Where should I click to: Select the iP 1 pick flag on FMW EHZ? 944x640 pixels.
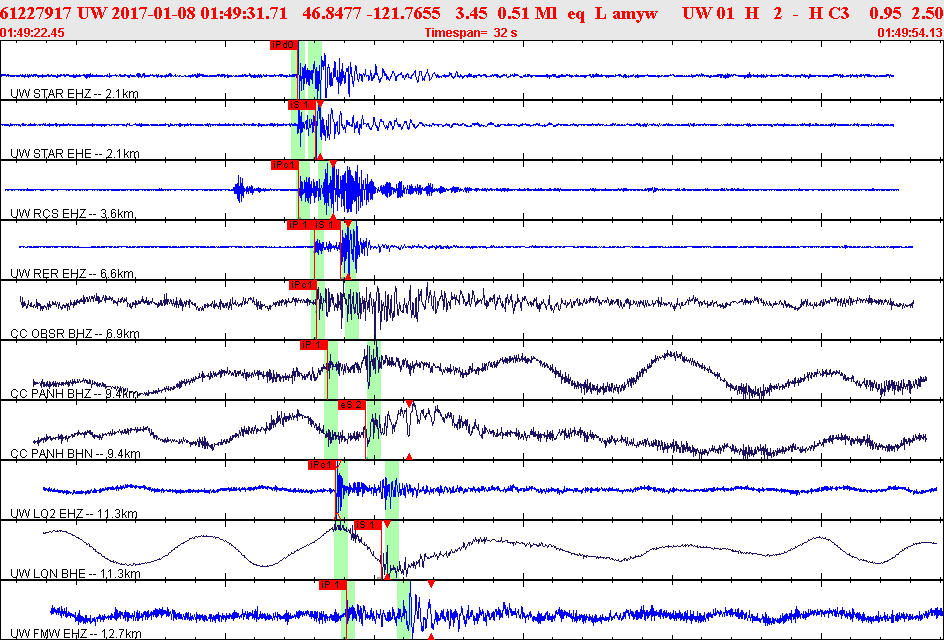click(x=333, y=585)
